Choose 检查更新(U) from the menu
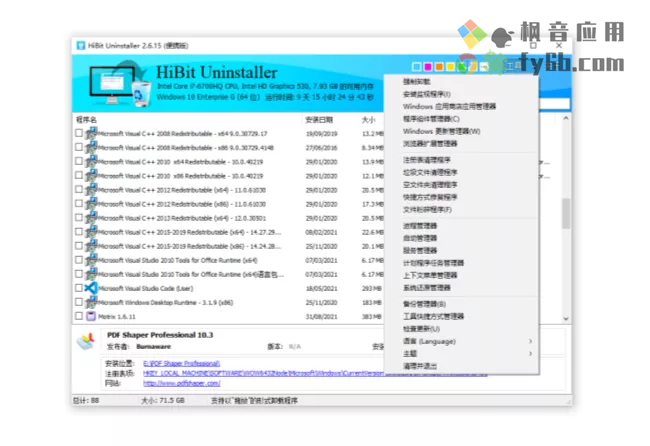The width and height of the screenshot is (650, 446). coord(421,329)
